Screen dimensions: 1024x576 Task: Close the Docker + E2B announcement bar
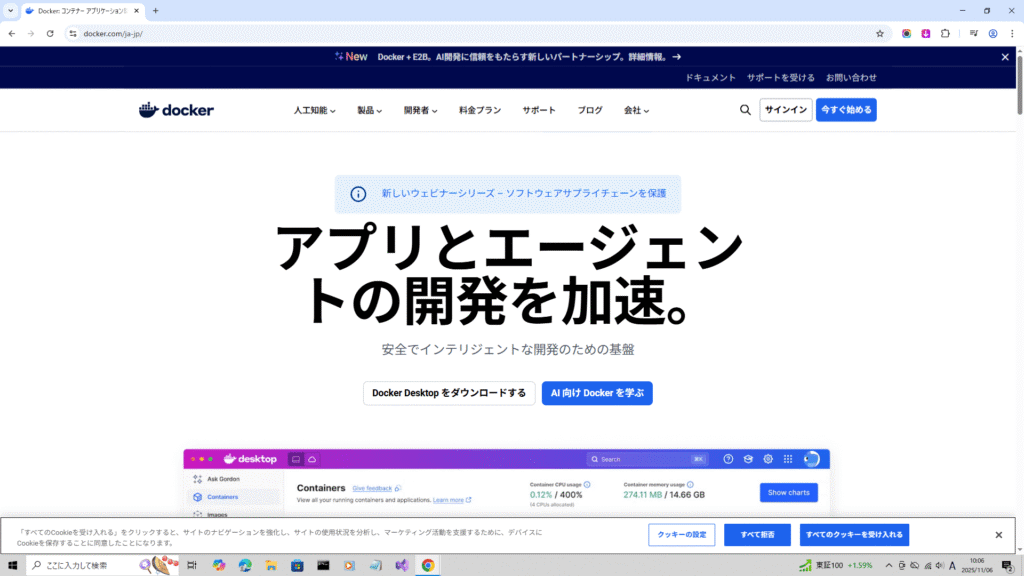coord(1005,57)
